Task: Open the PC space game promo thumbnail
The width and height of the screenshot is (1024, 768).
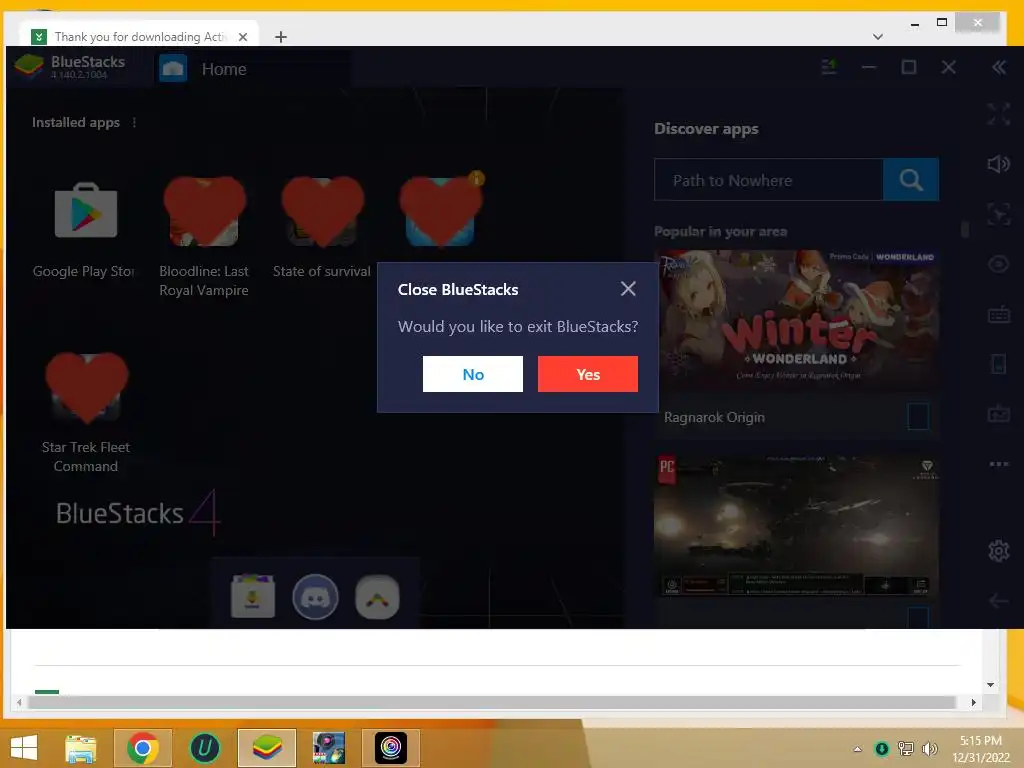Action: pyautogui.click(x=797, y=526)
